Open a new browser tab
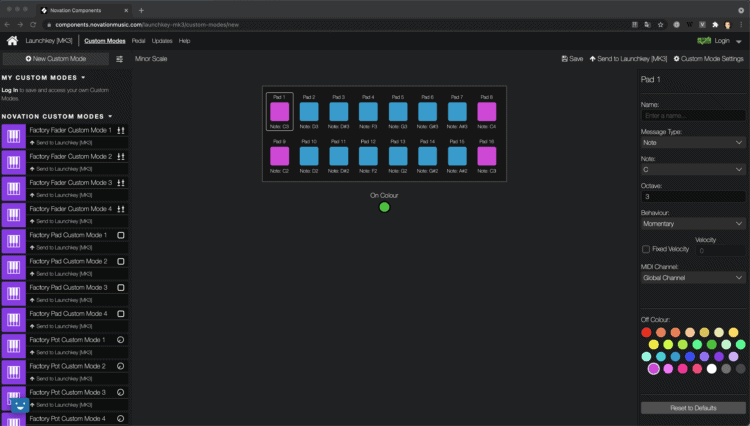Viewport: 750px width, 426px height. click(x=141, y=10)
